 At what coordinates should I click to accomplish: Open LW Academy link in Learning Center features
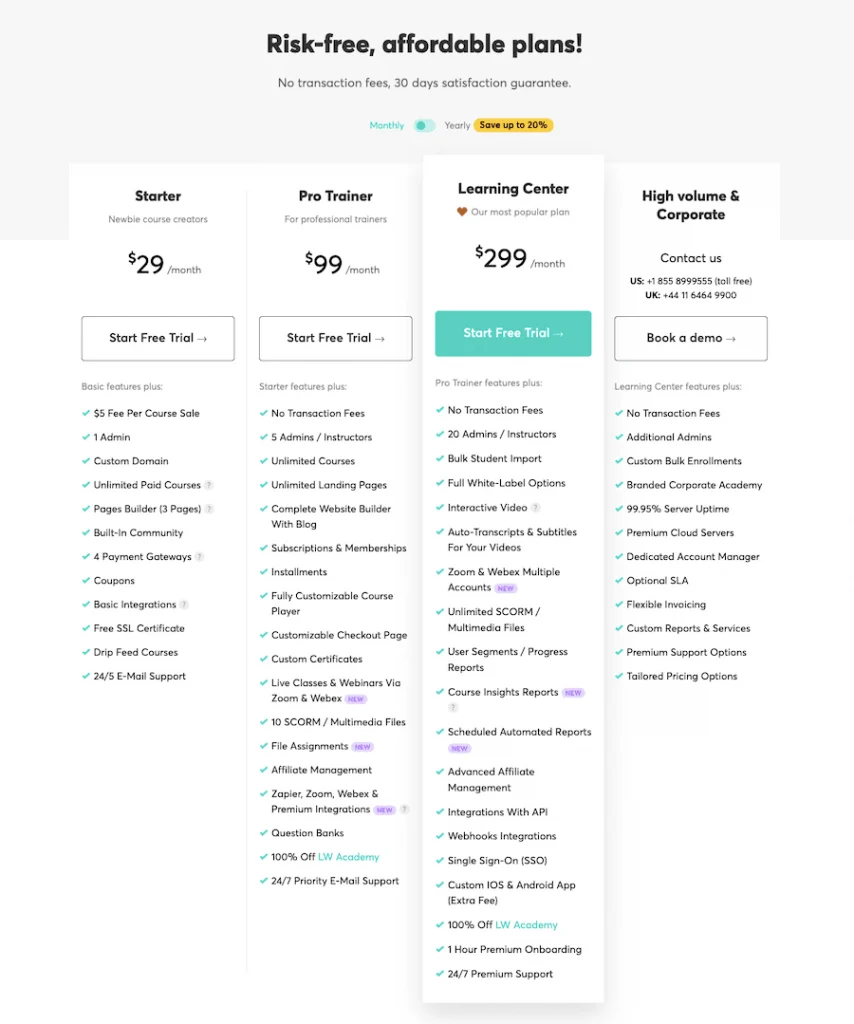tap(527, 925)
